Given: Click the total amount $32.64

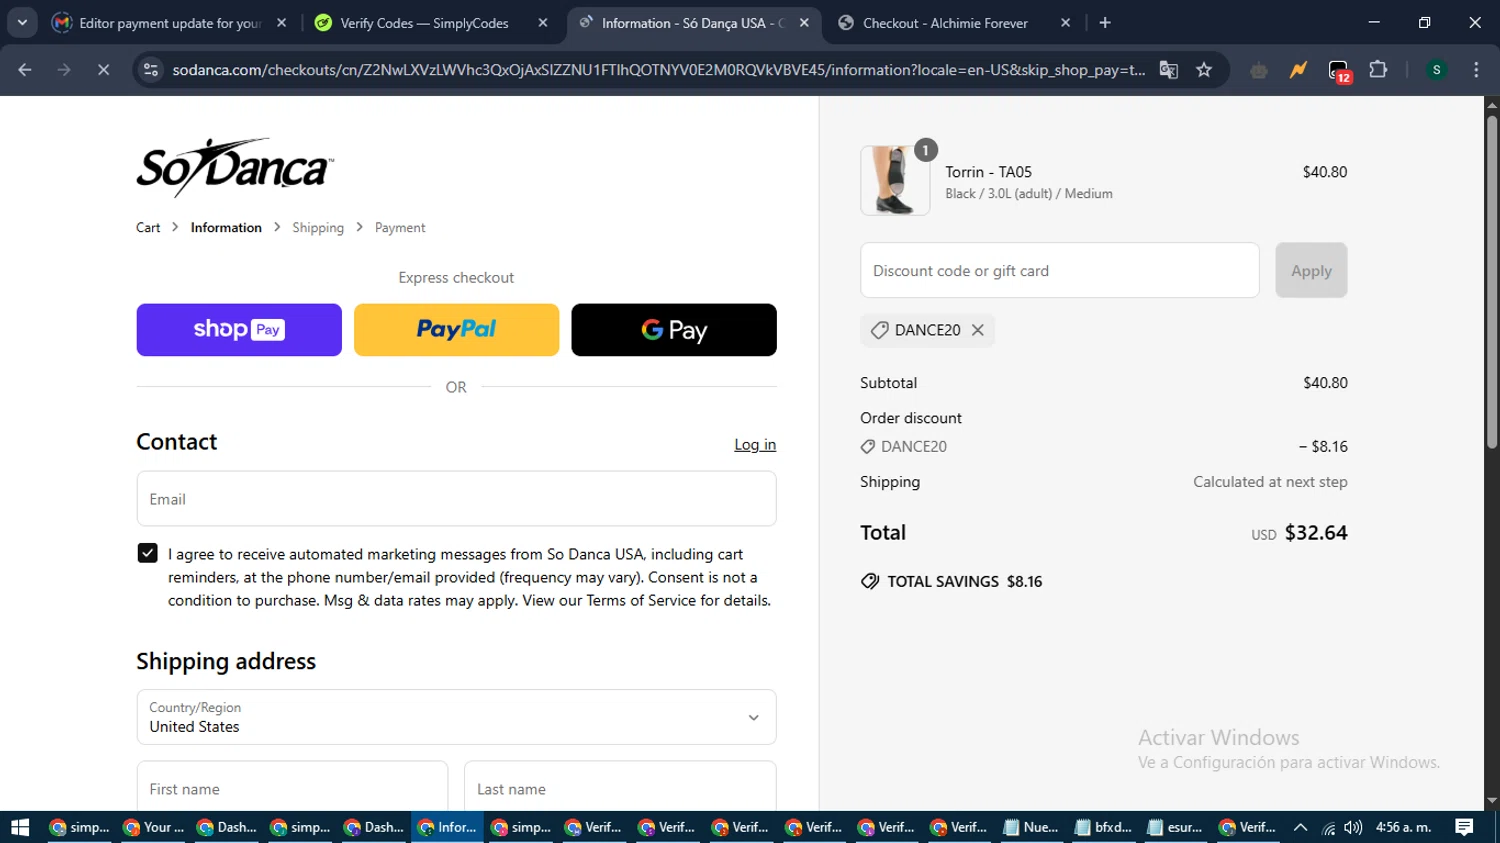Looking at the screenshot, I should tap(1315, 532).
